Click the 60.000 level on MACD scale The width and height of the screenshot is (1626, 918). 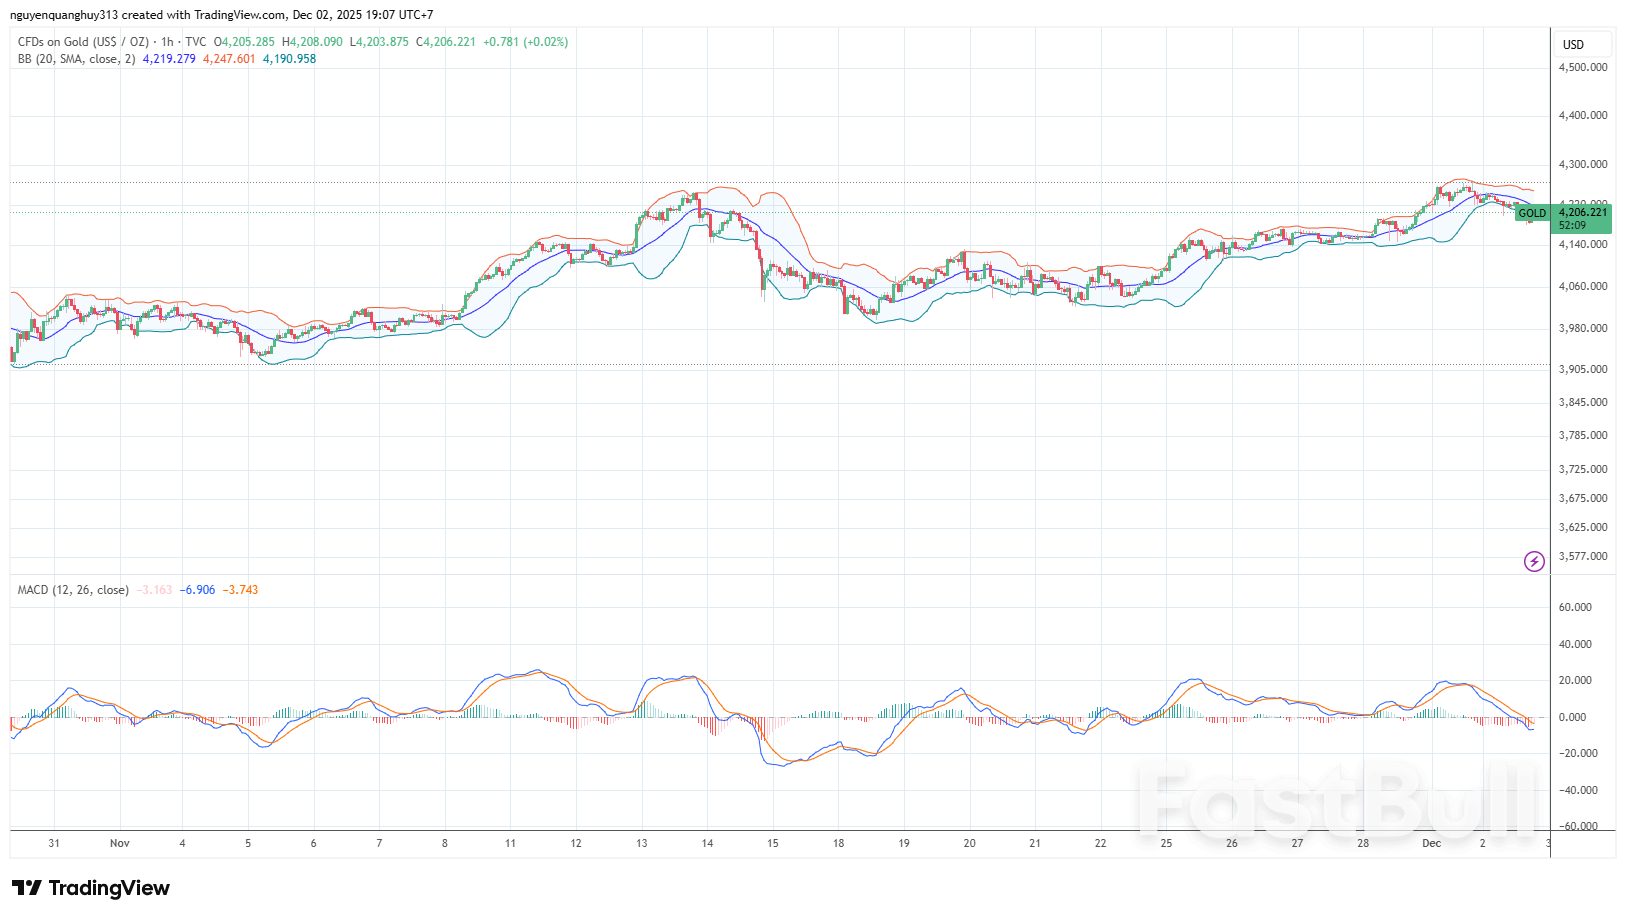coord(1575,607)
